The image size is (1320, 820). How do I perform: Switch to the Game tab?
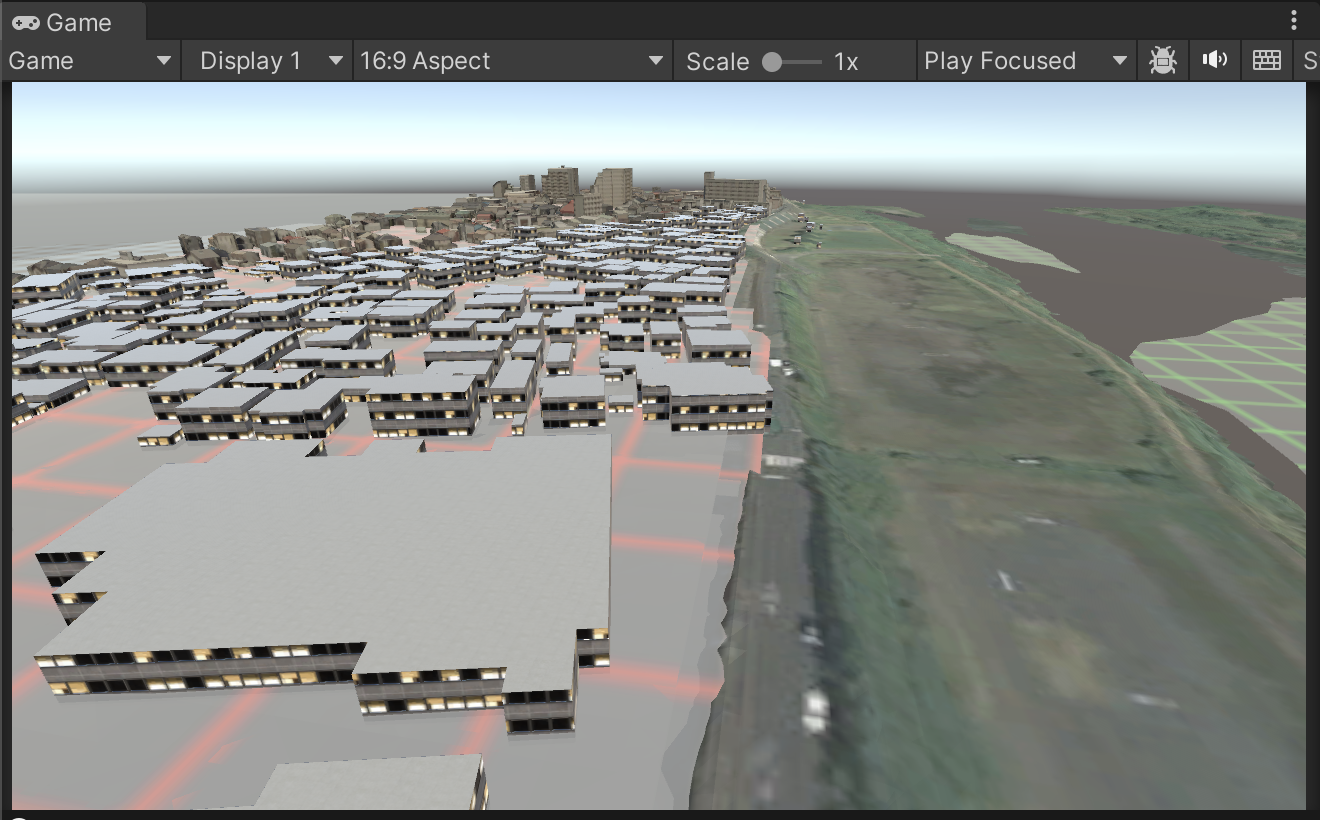tap(75, 22)
